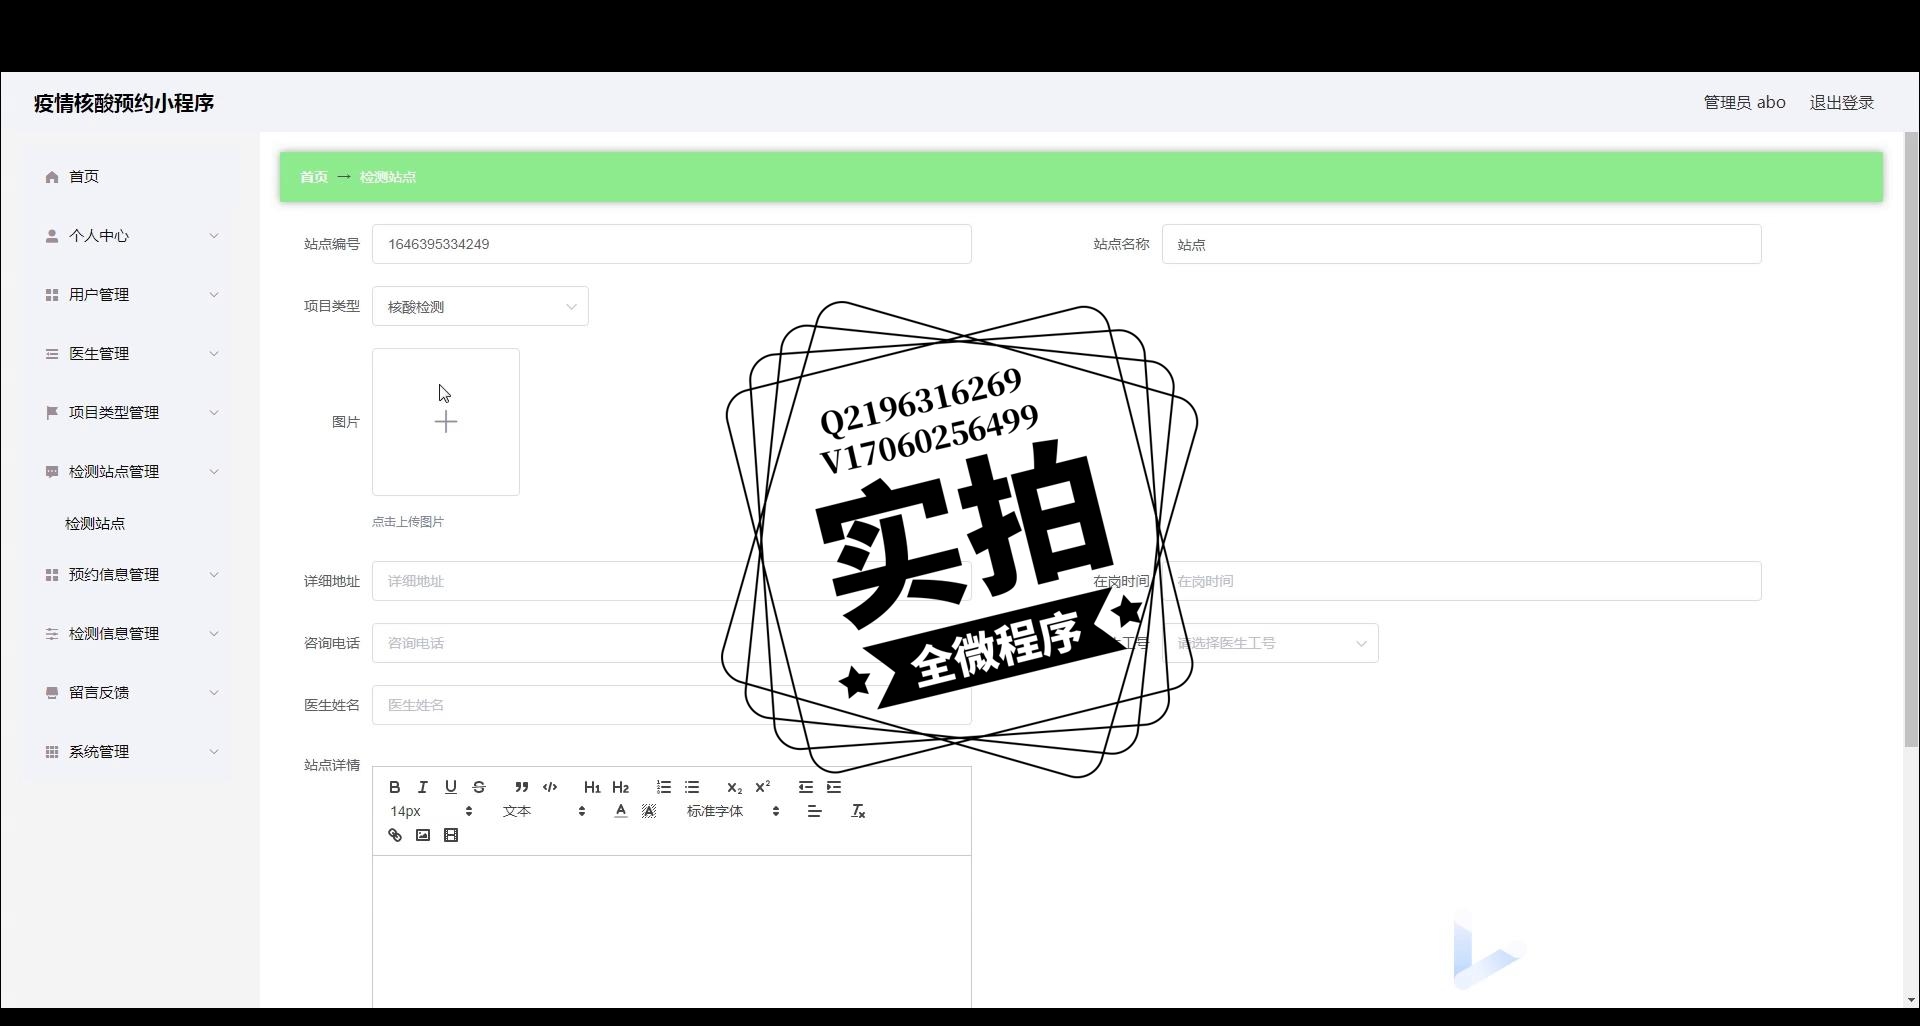Collapse the 检测站点管理 menu
This screenshot has width=1920, height=1026.
(130, 471)
